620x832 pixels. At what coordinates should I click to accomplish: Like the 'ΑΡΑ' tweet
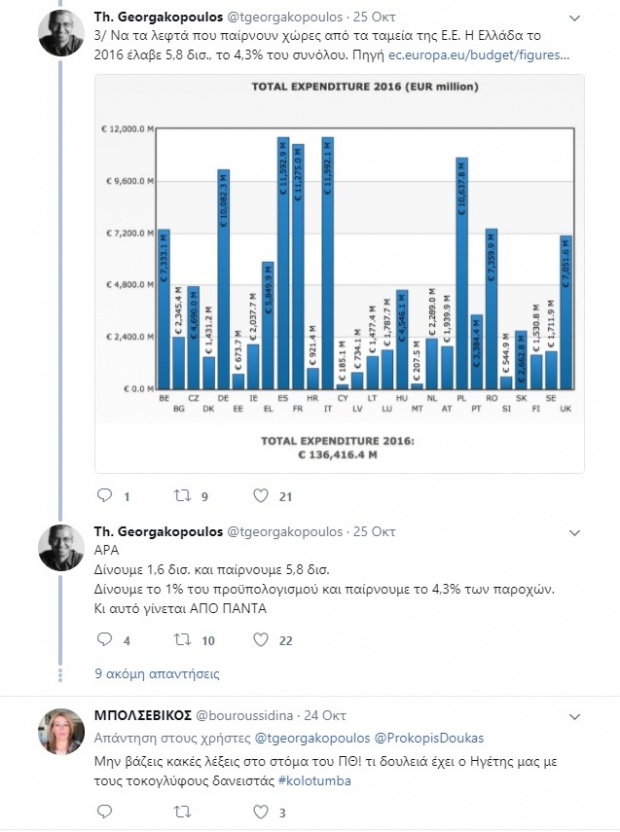point(262,639)
